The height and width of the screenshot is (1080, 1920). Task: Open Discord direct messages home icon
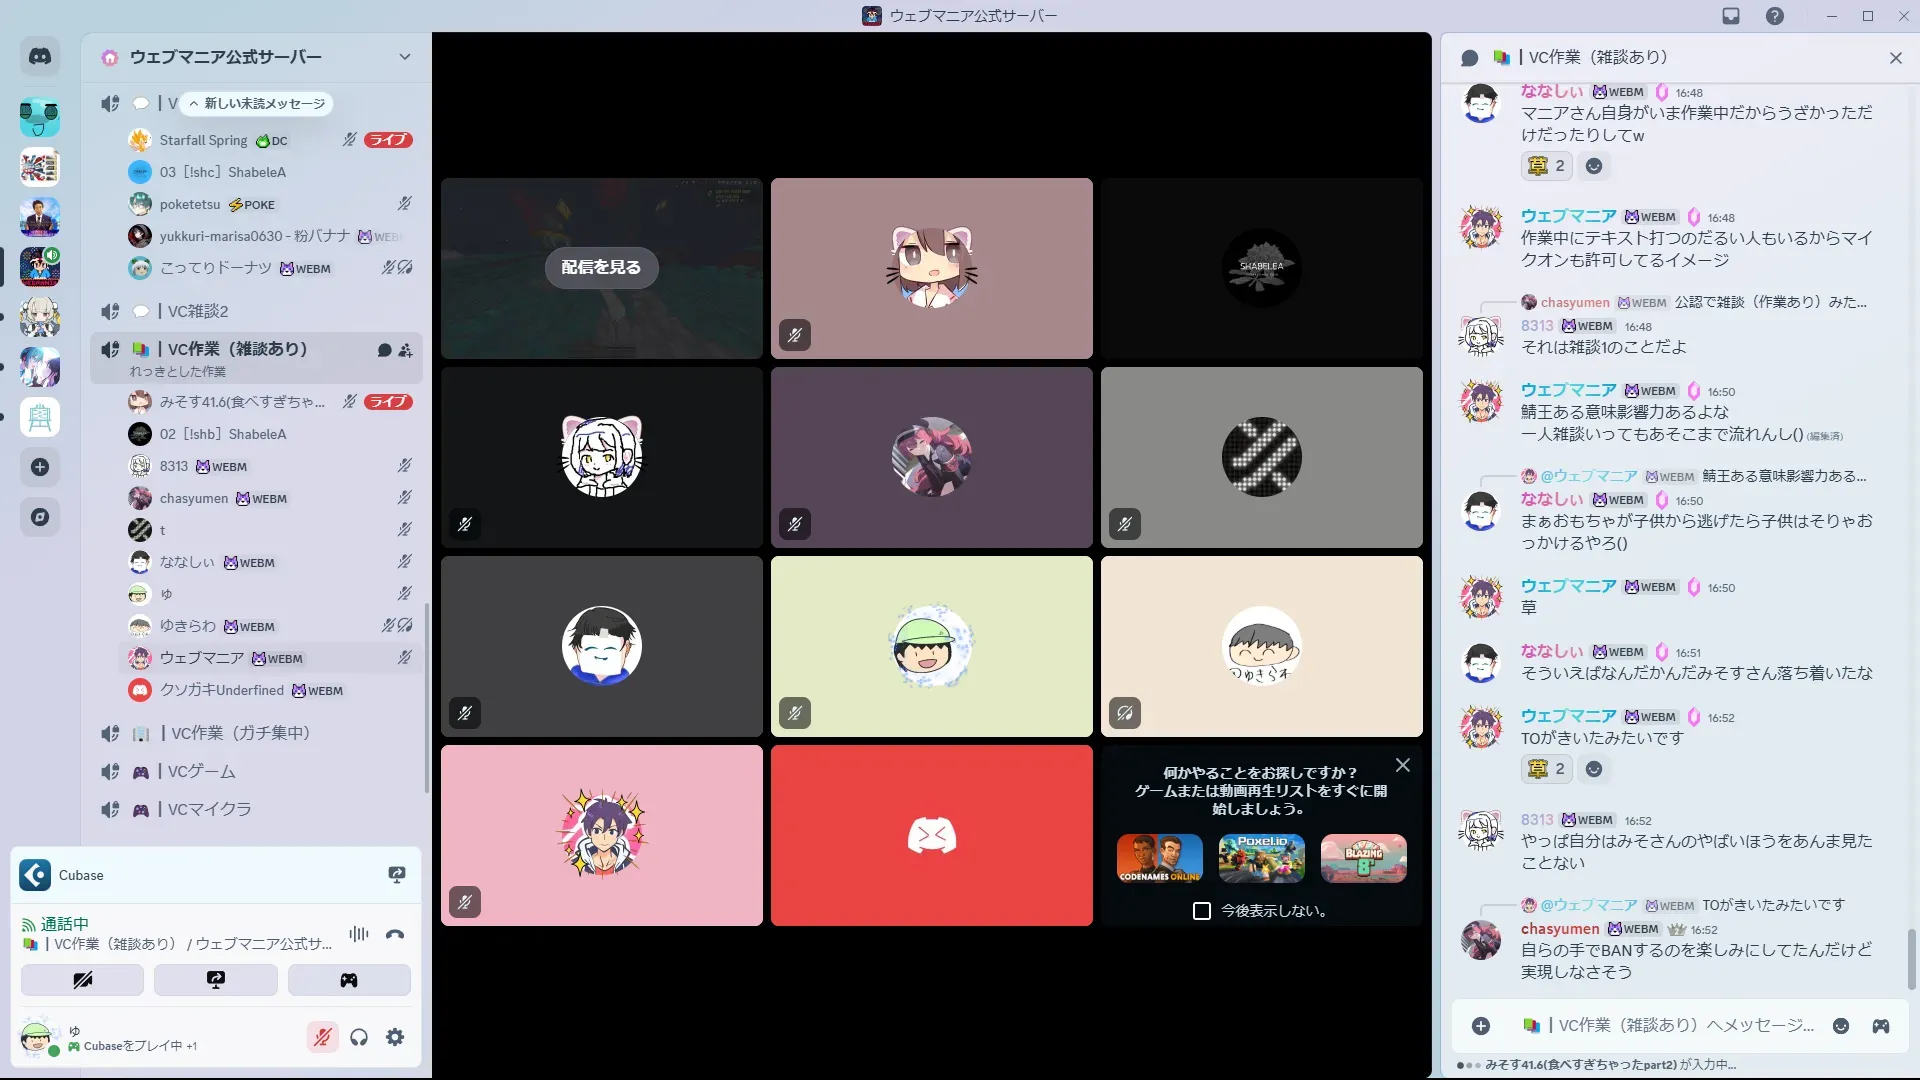pyautogui.click(x=40, y=57)
